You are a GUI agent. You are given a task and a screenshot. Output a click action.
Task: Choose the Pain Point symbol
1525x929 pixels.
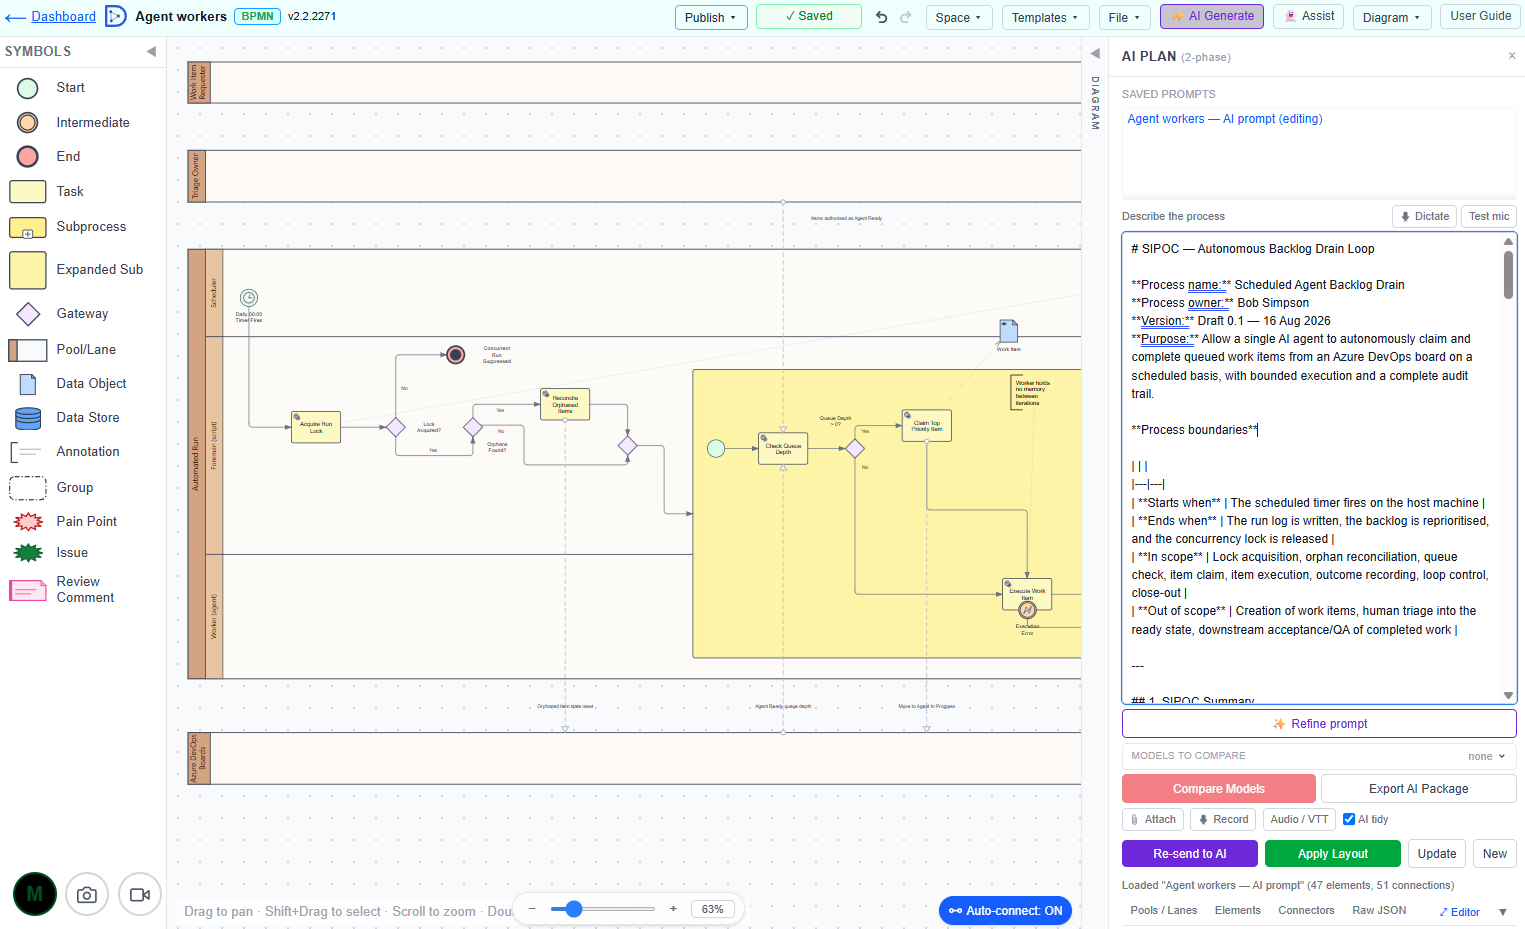coord(28,522)
